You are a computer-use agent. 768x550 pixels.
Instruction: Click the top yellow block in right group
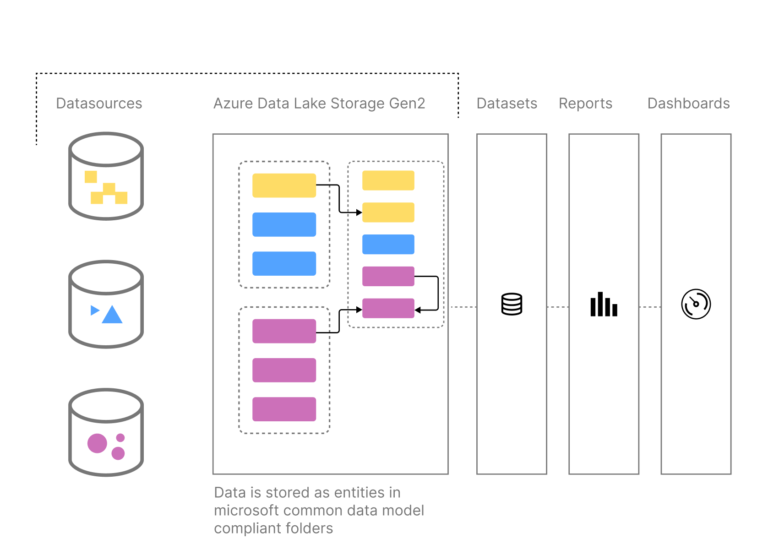[x=388, y=180]
